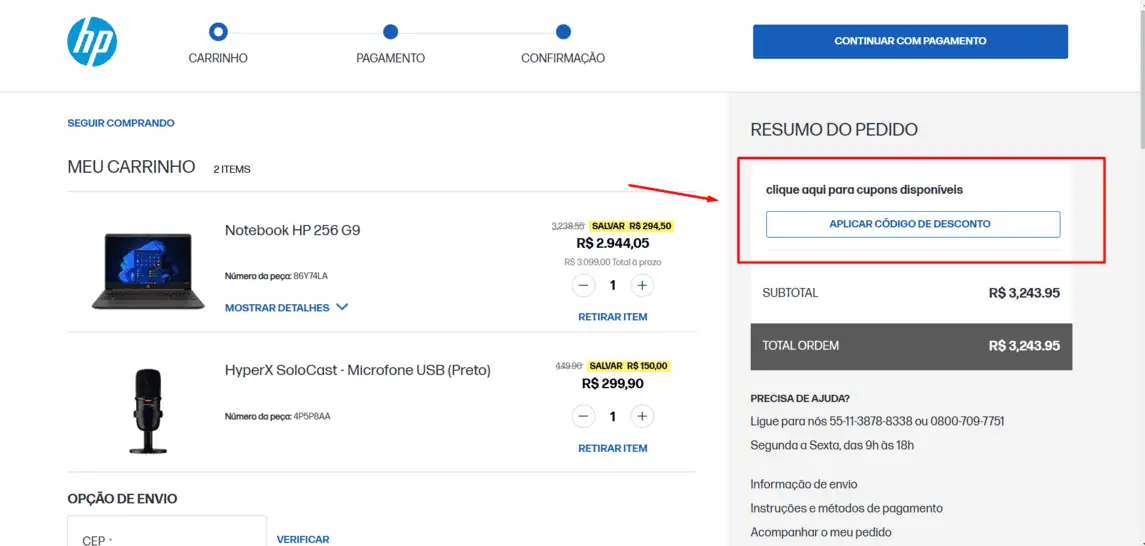
Task: Decrease quantity of HyperX SoloCast microphone
Action: [583, 416]
